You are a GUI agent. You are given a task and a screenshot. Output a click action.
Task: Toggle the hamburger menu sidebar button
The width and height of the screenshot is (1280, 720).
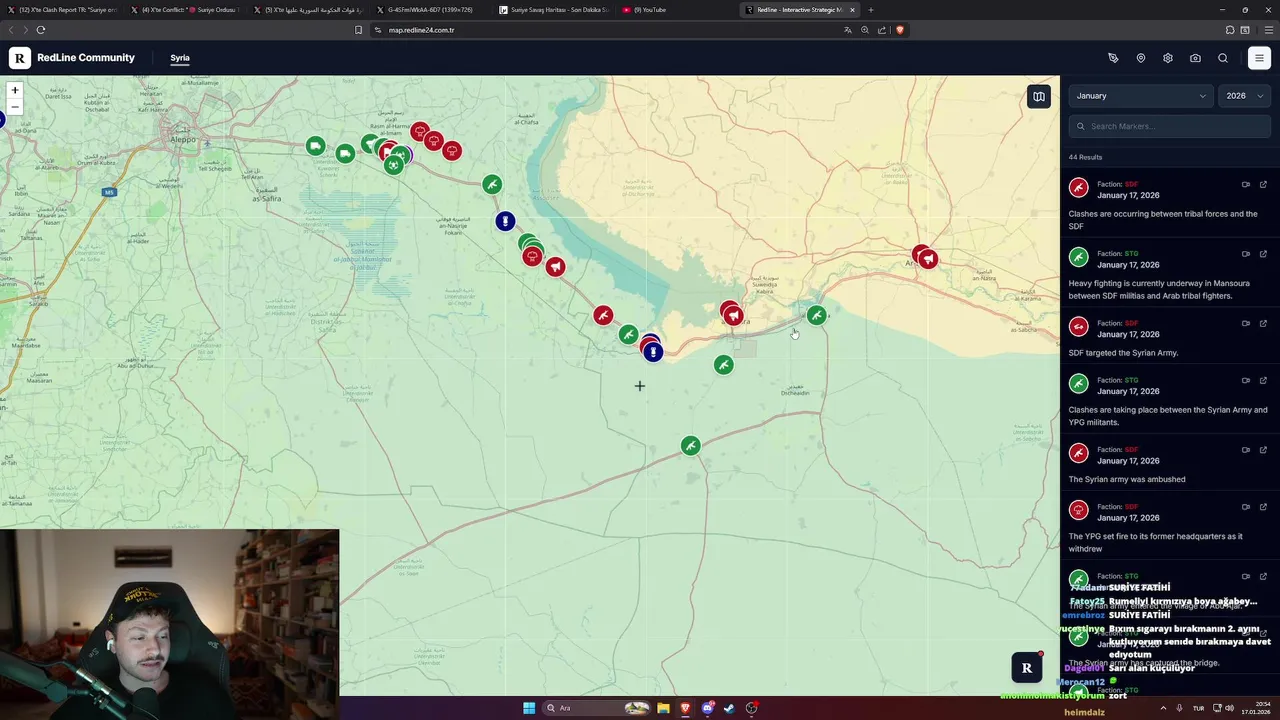1259,58
